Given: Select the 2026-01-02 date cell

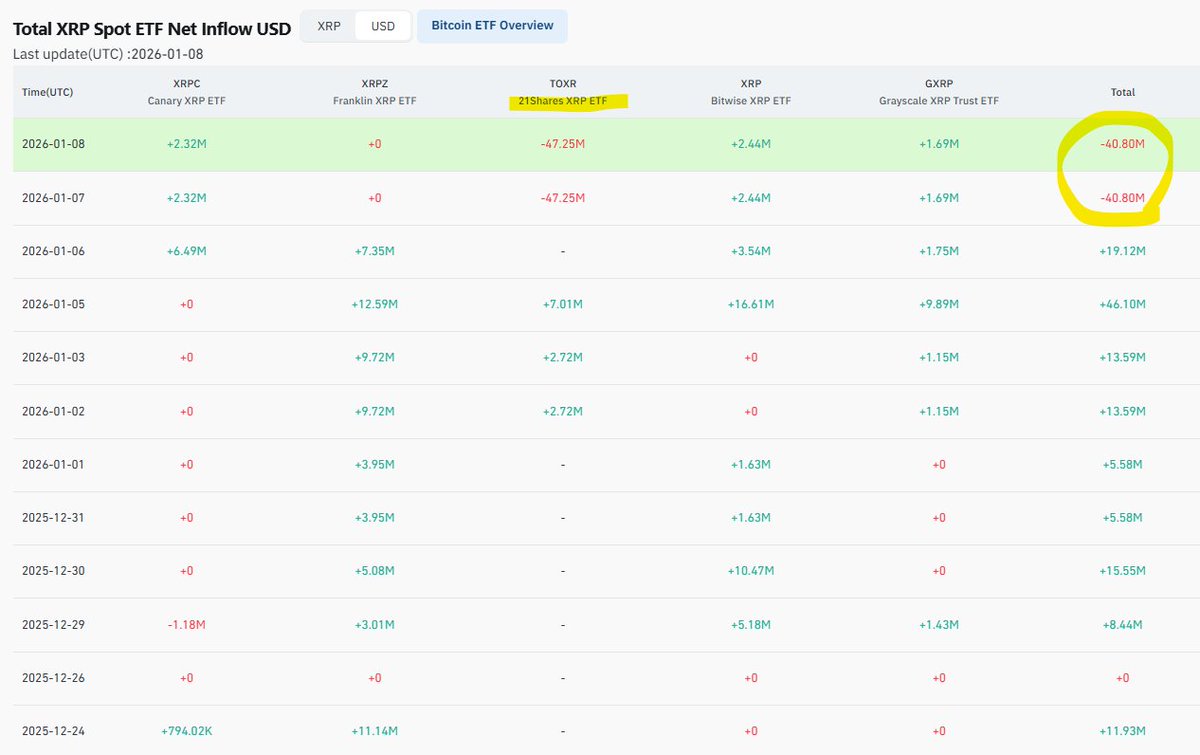Looking at the screenshot, I should coord(54,411).
